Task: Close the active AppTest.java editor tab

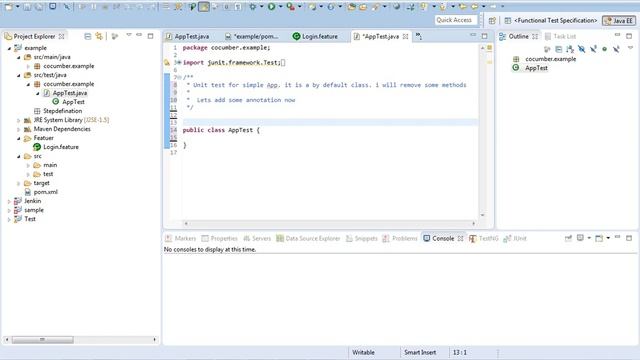Action: [x=405, y=36]
